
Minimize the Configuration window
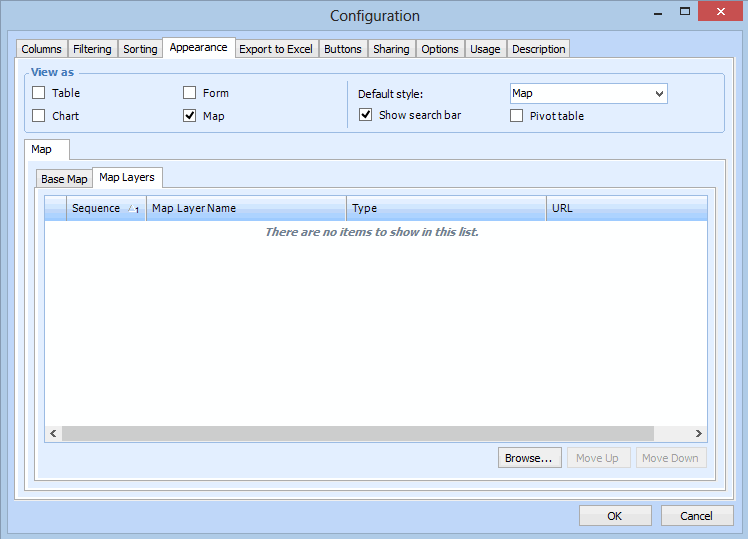[x=658, y=12]
